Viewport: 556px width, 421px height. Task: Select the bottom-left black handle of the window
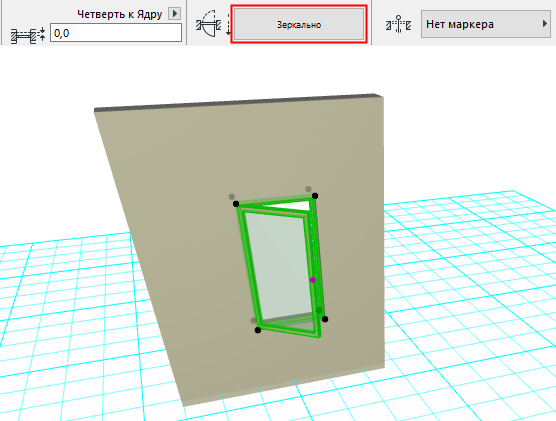(x=258, y=330)
